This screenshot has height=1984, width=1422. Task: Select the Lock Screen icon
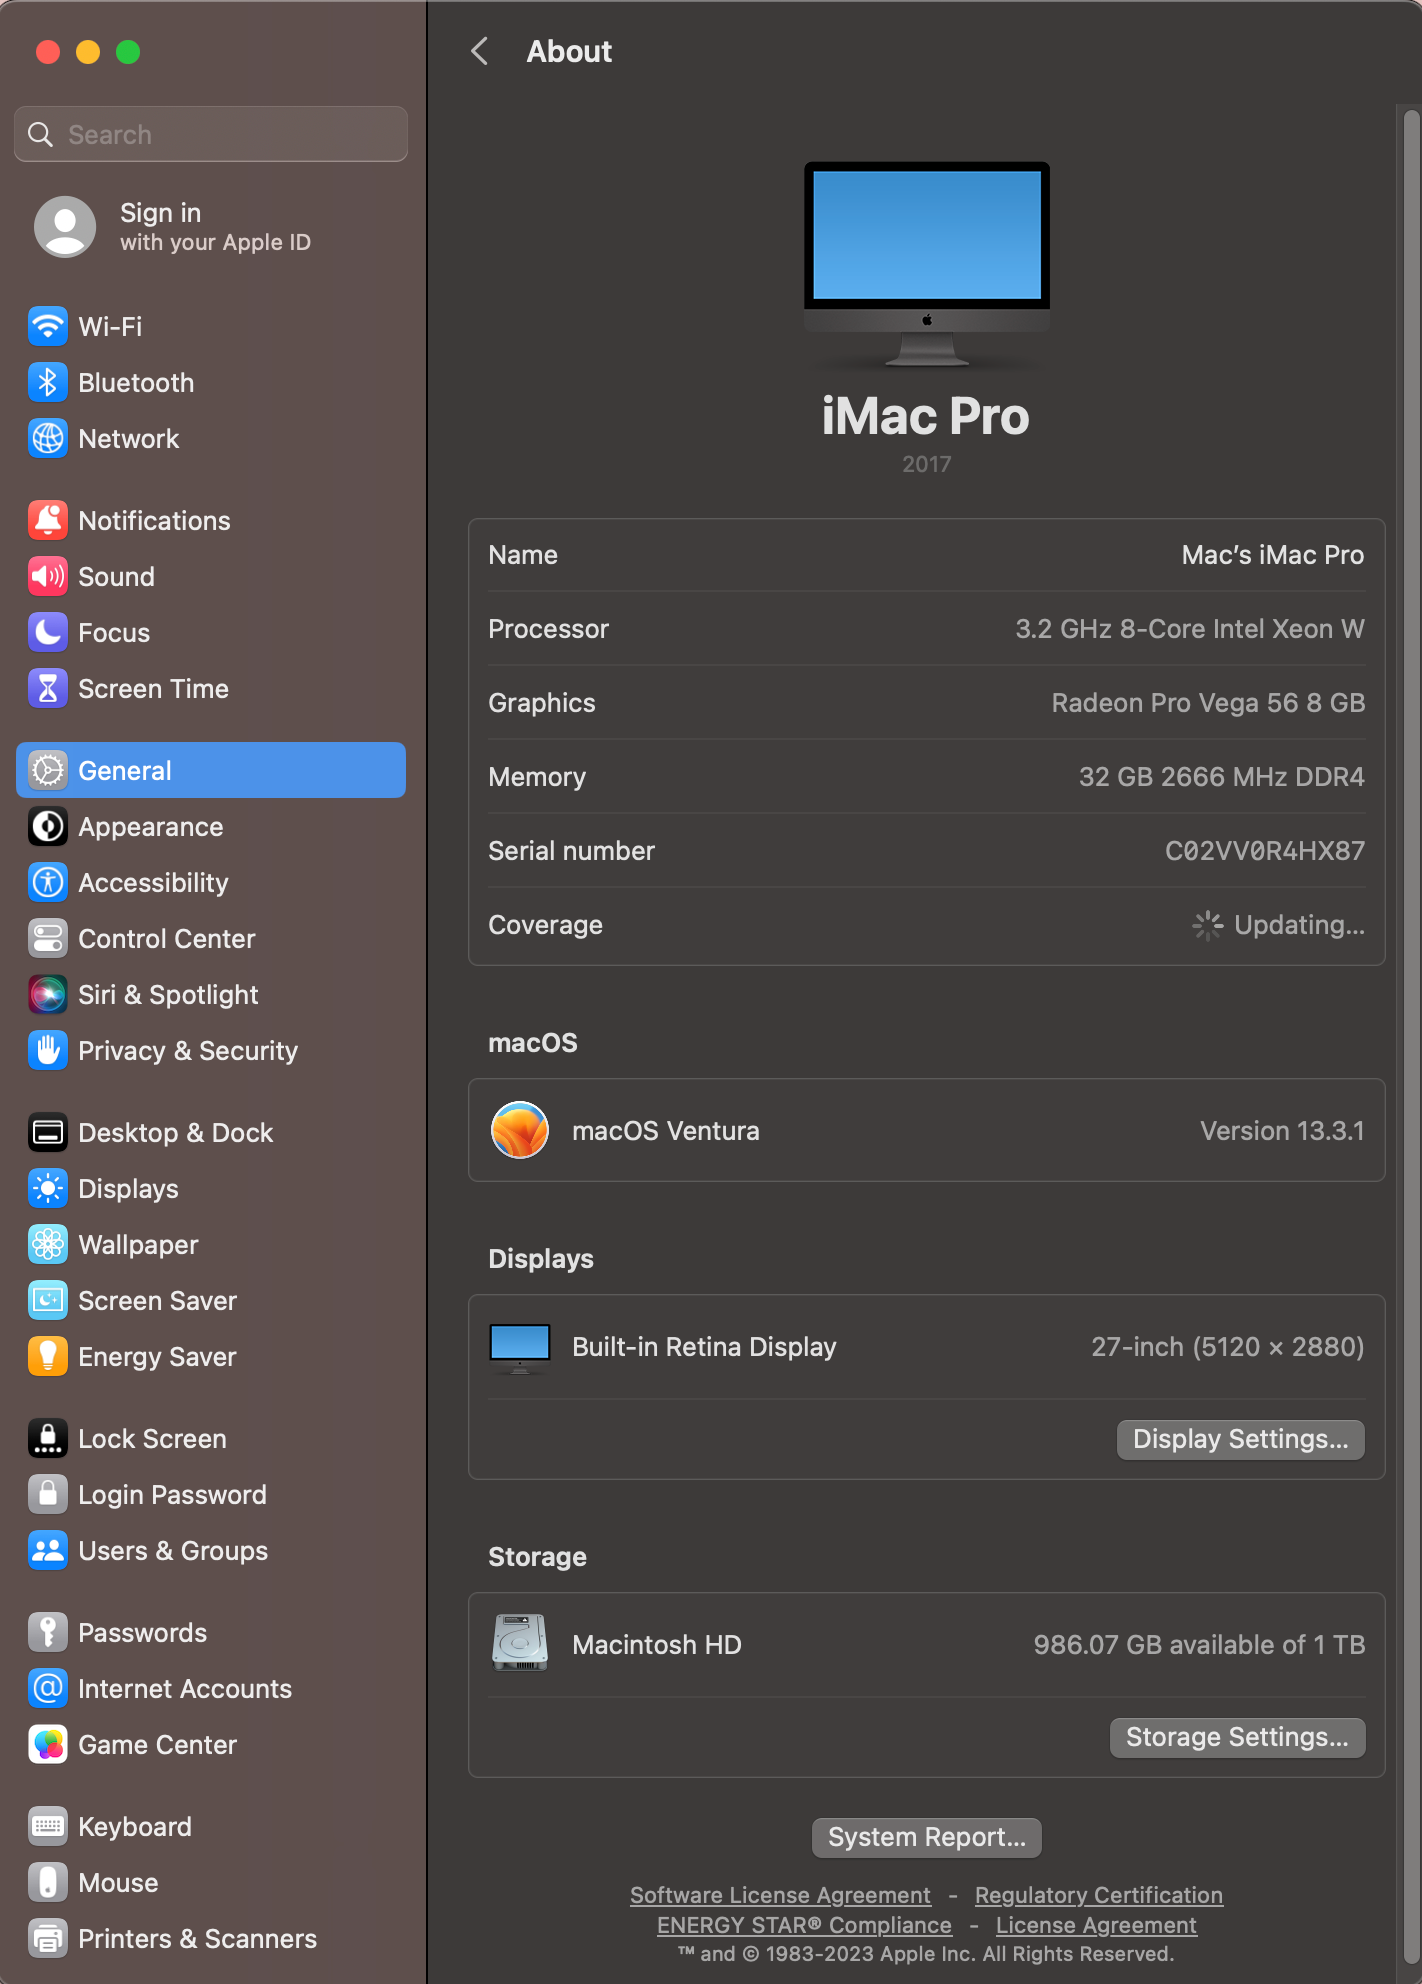pos(48,1438)
